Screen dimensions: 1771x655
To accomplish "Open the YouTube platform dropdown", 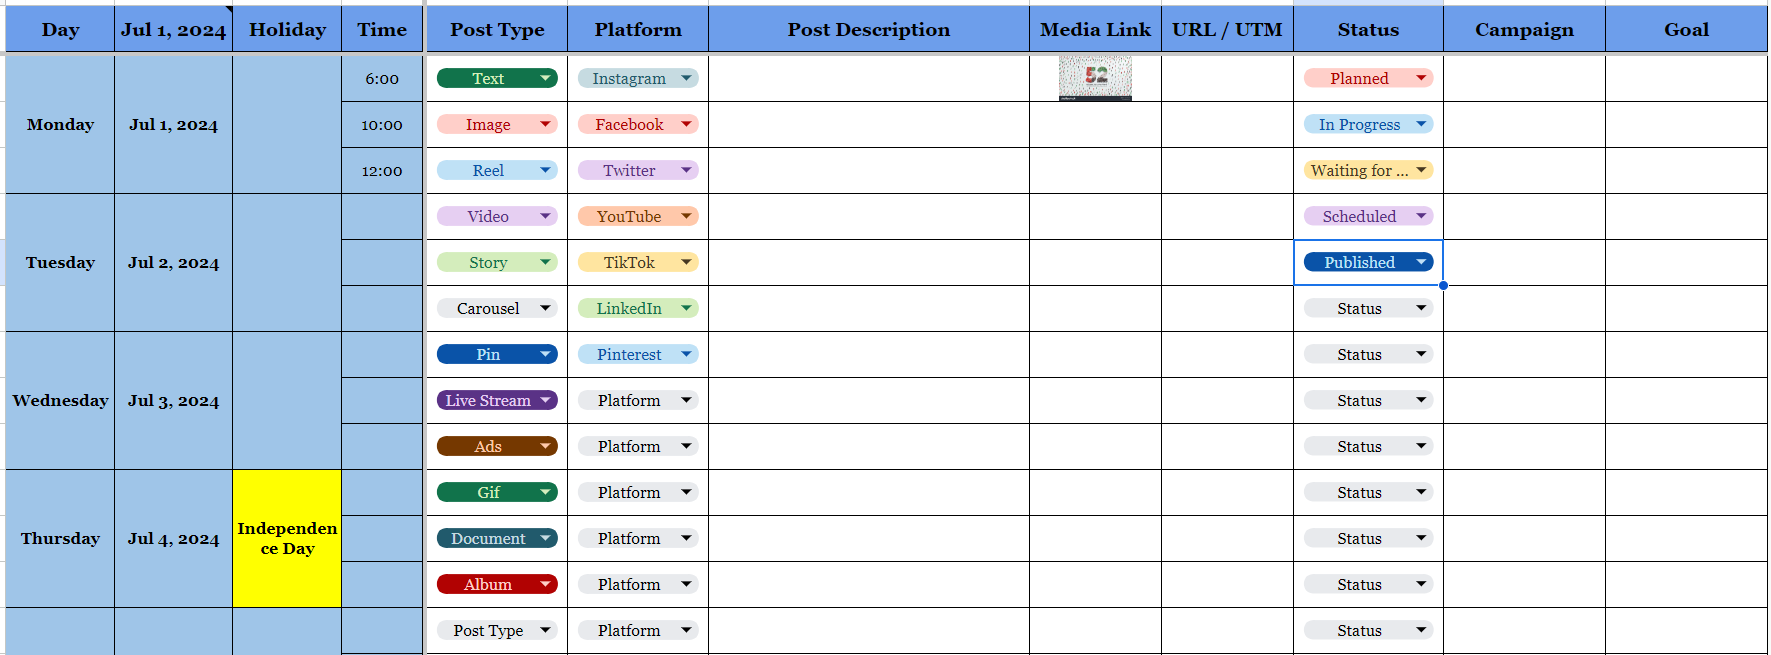I will (x=637, y=216).
